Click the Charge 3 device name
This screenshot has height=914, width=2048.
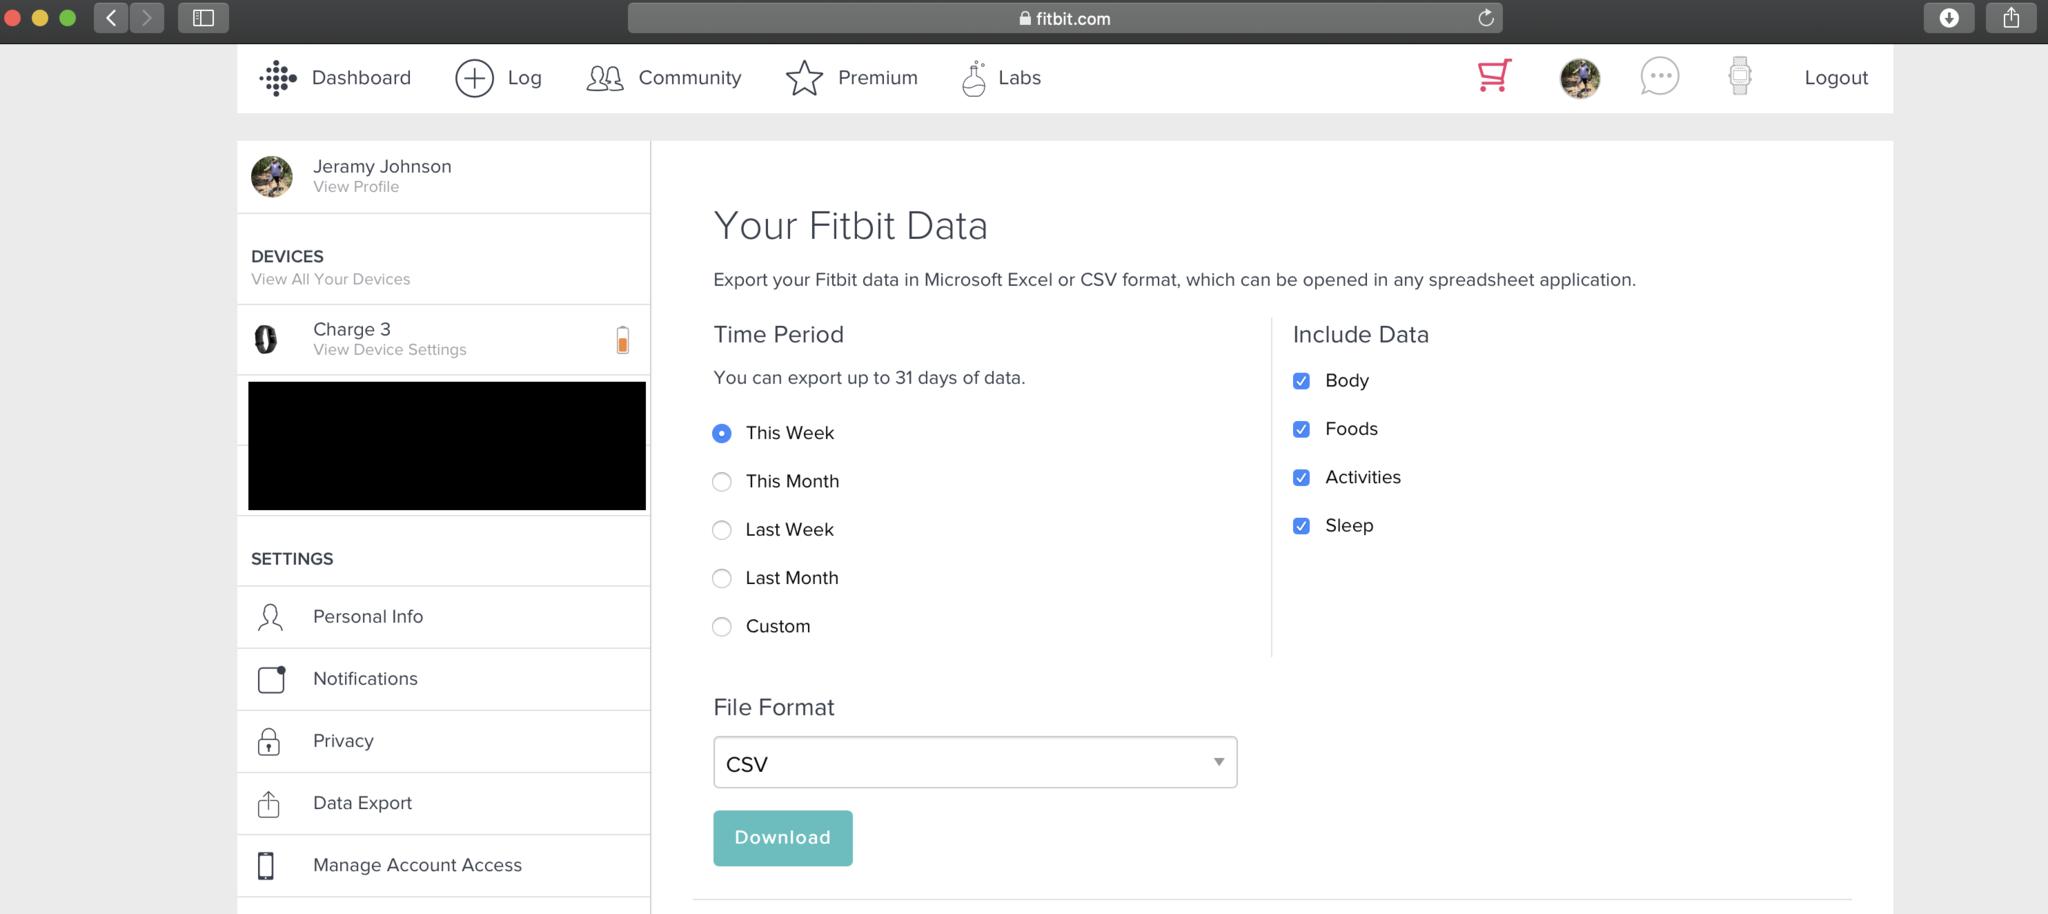tap(352, 329)
